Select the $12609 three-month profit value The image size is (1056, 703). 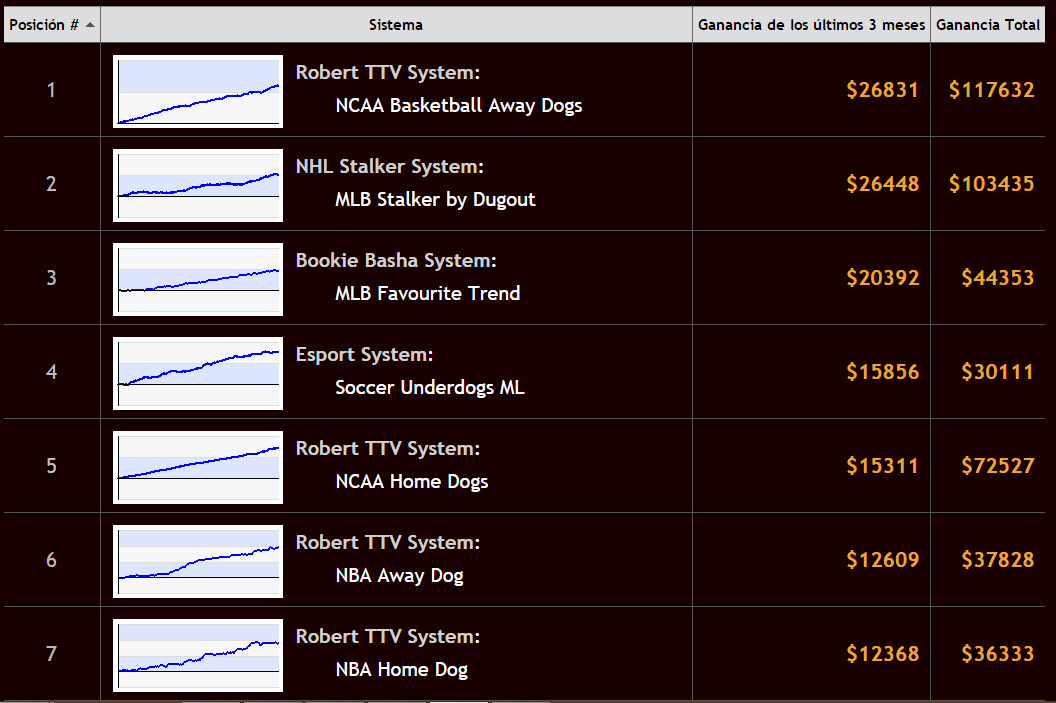tap(882, 560)
